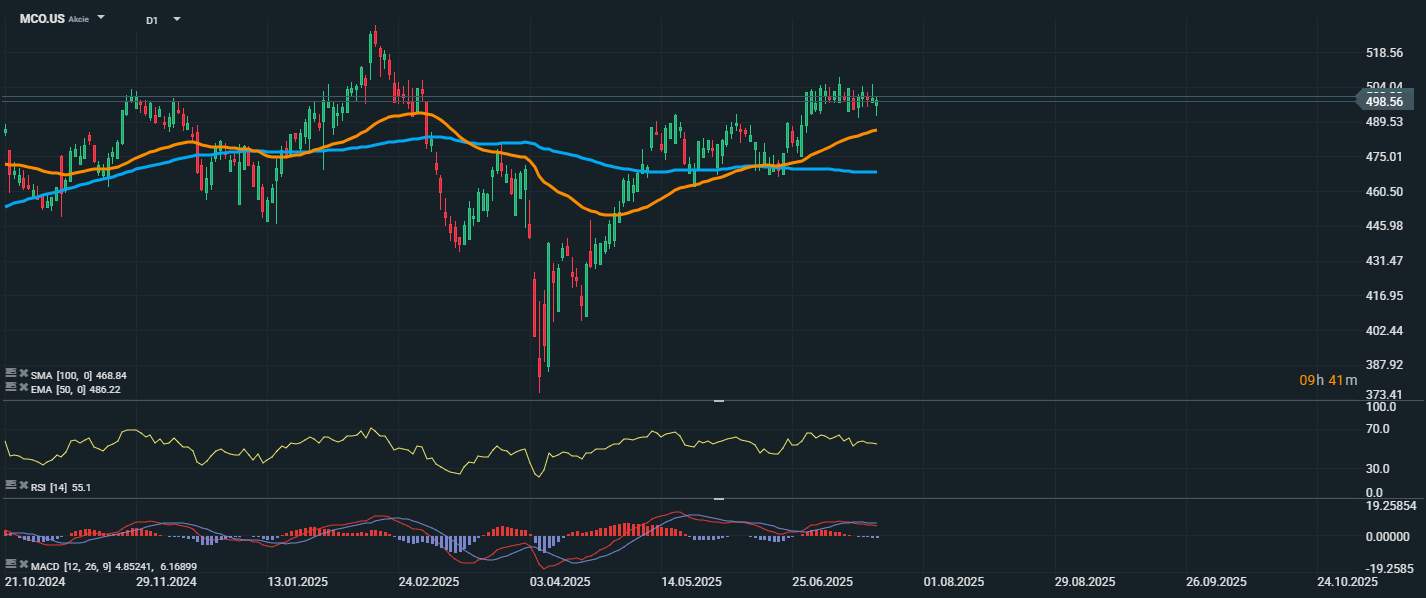Click the 13.01.2025 date label

click(297, 582)
